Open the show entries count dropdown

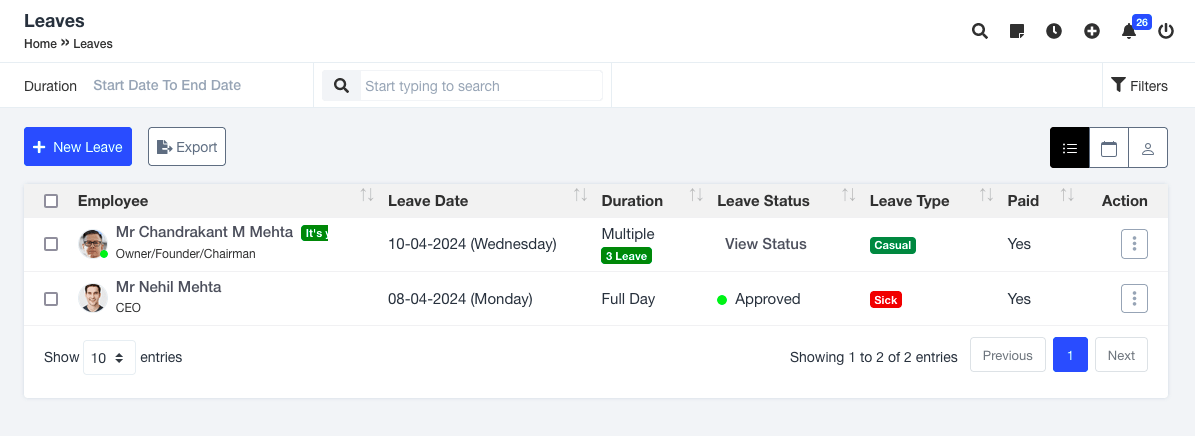(109, 356)
